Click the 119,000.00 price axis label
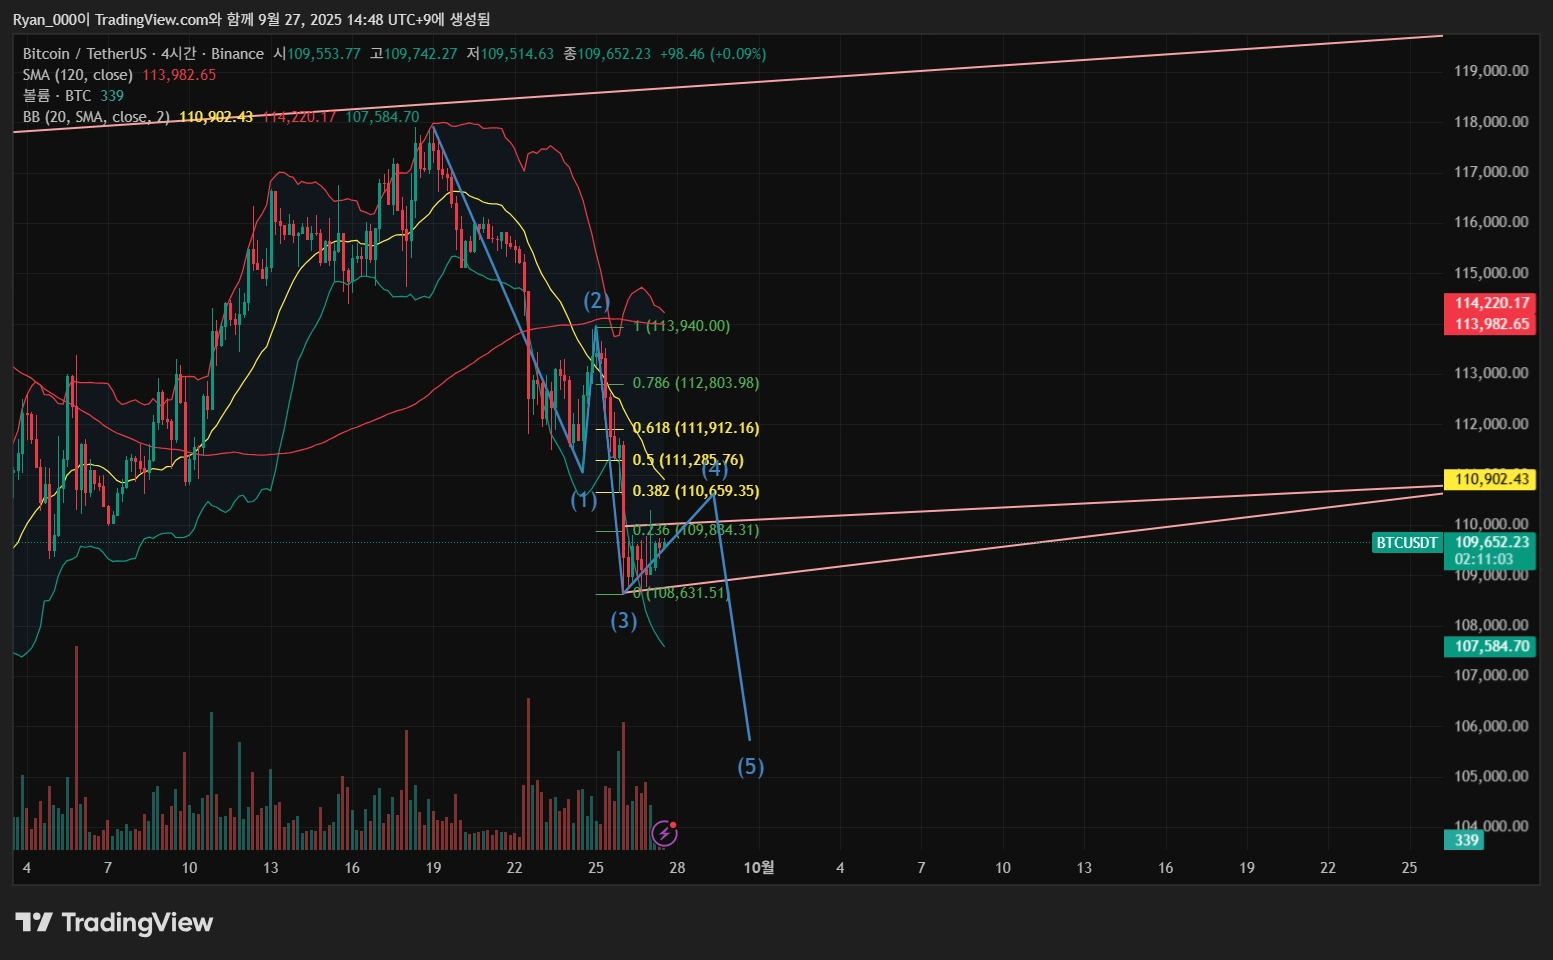The width and height of the screenshot is (1553, 960). click(1491, 71)
